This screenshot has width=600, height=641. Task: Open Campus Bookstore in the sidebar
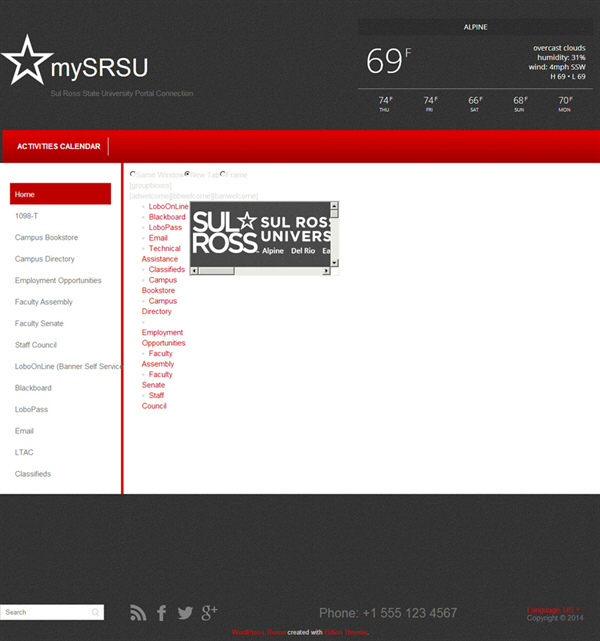coord(46,238)
